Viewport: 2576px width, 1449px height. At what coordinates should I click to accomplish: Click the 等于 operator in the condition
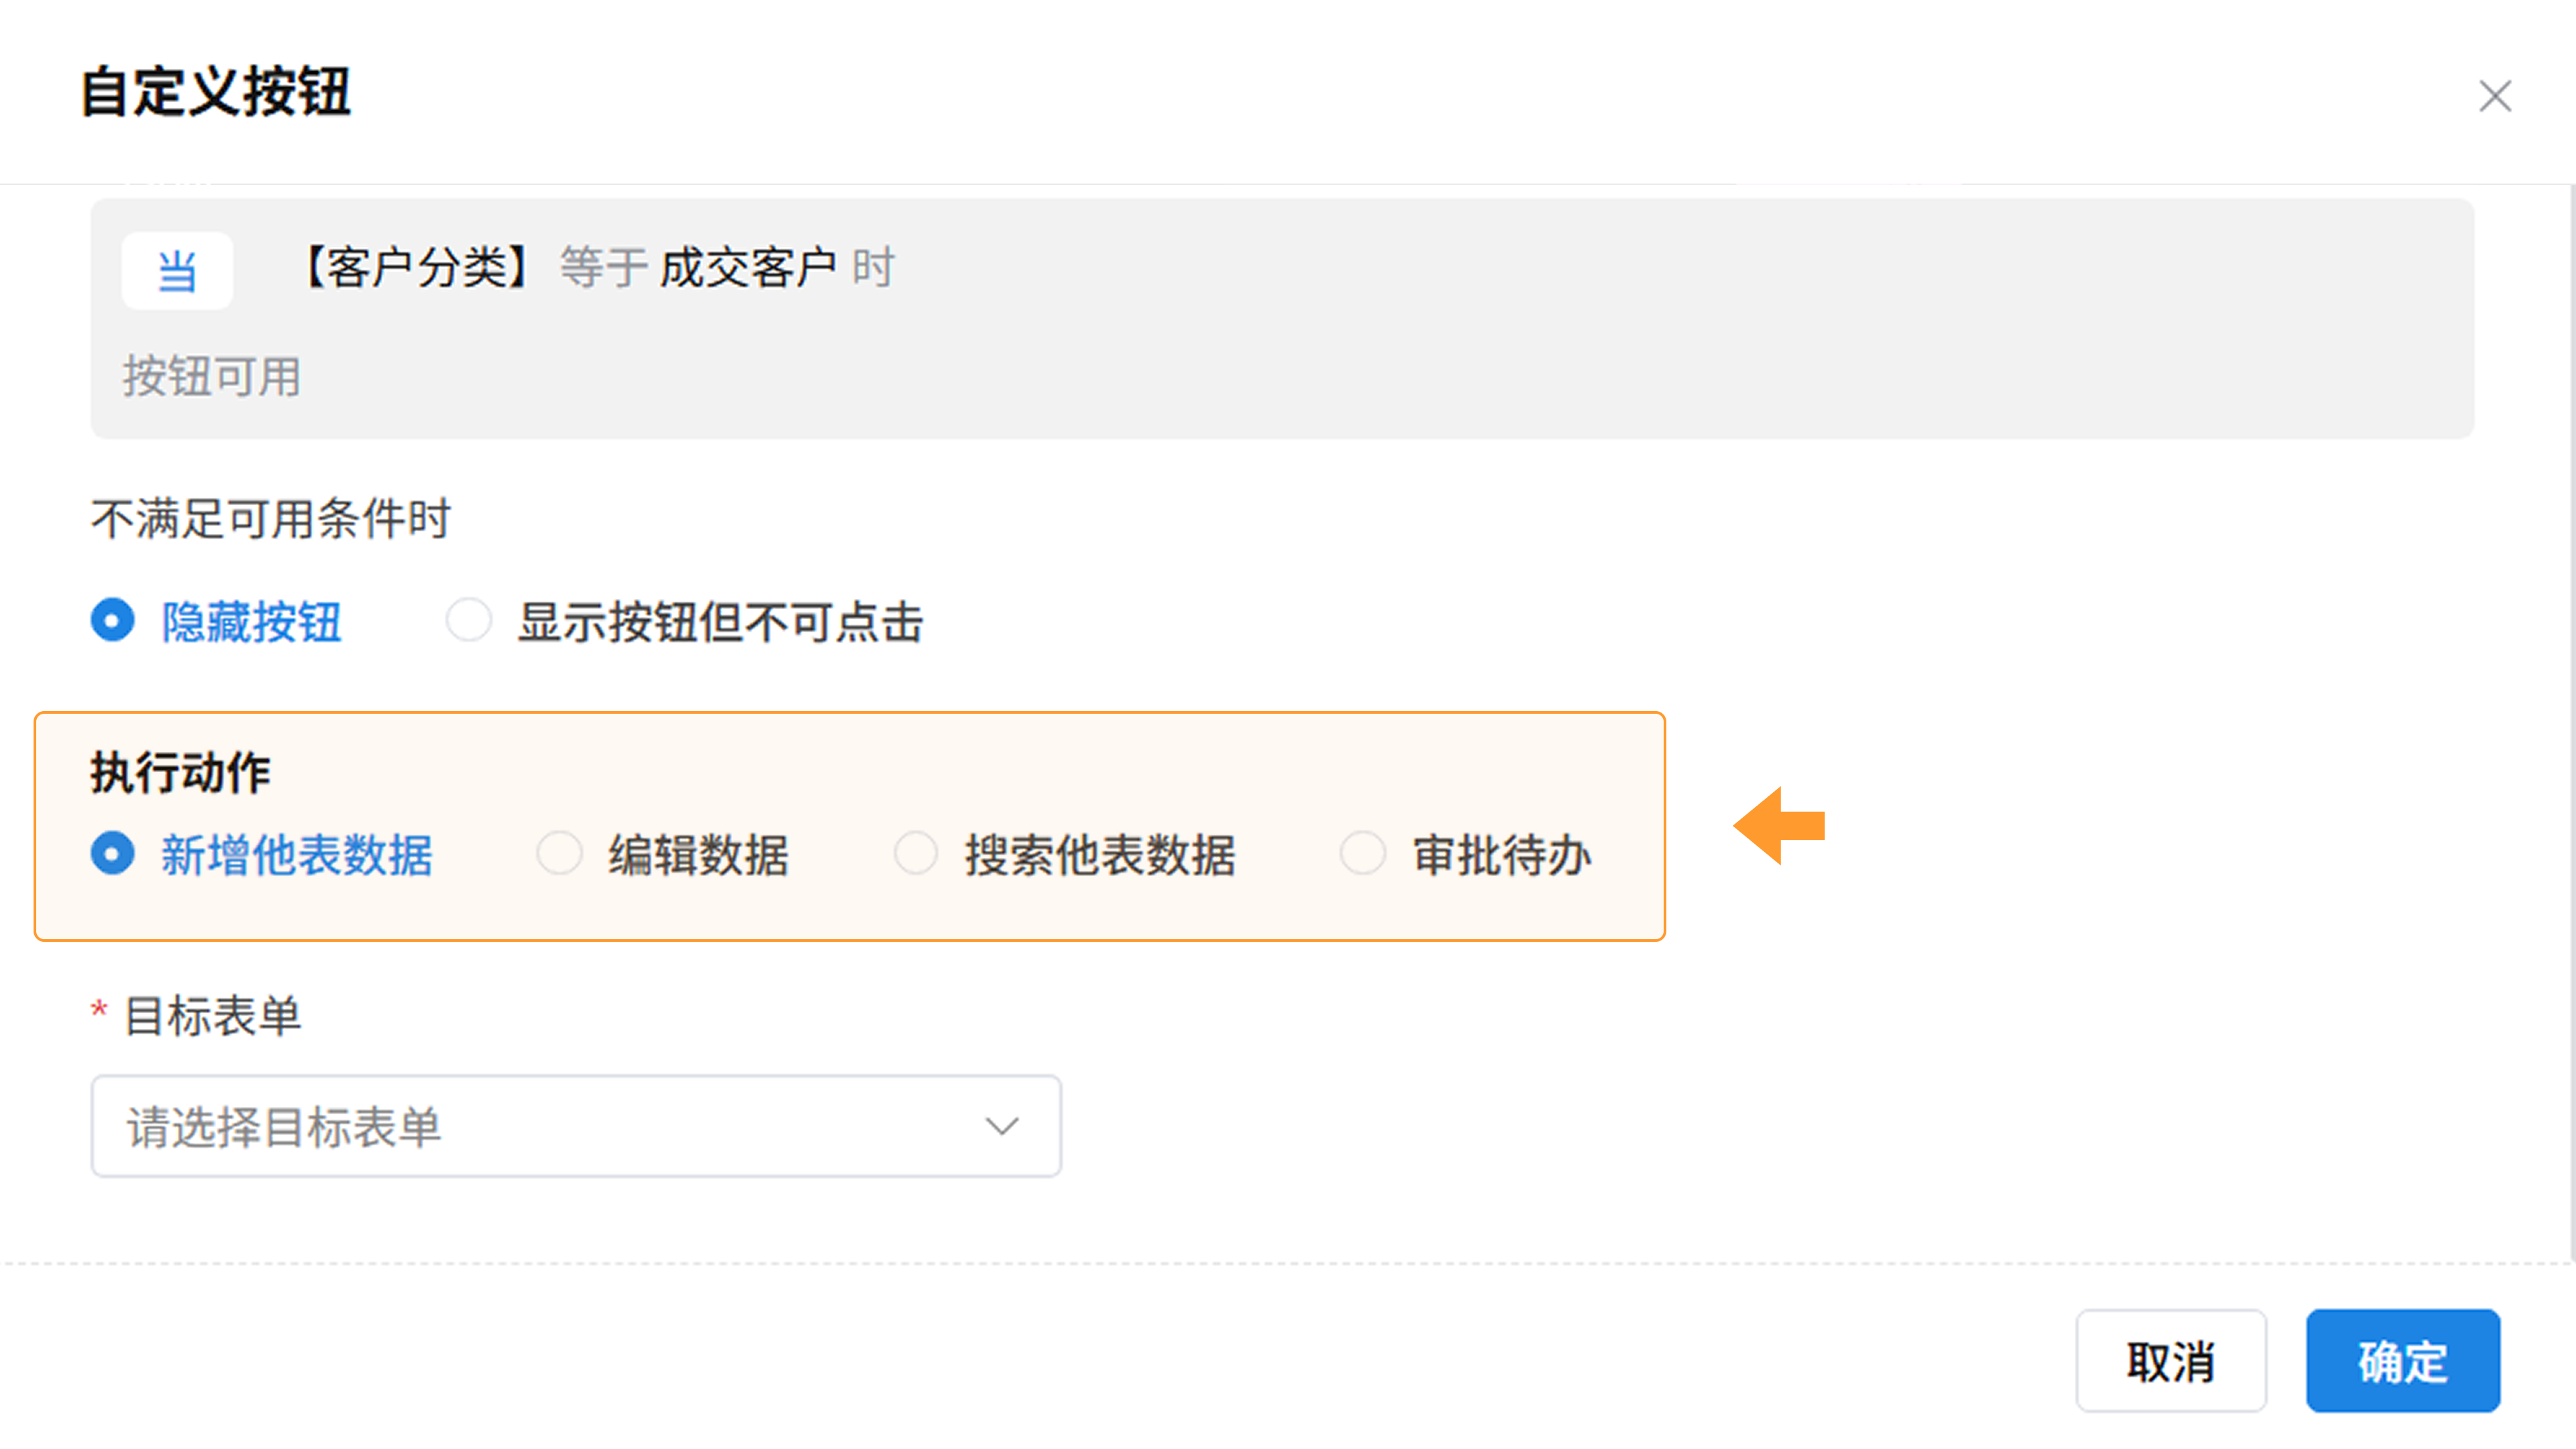(604, 268)
